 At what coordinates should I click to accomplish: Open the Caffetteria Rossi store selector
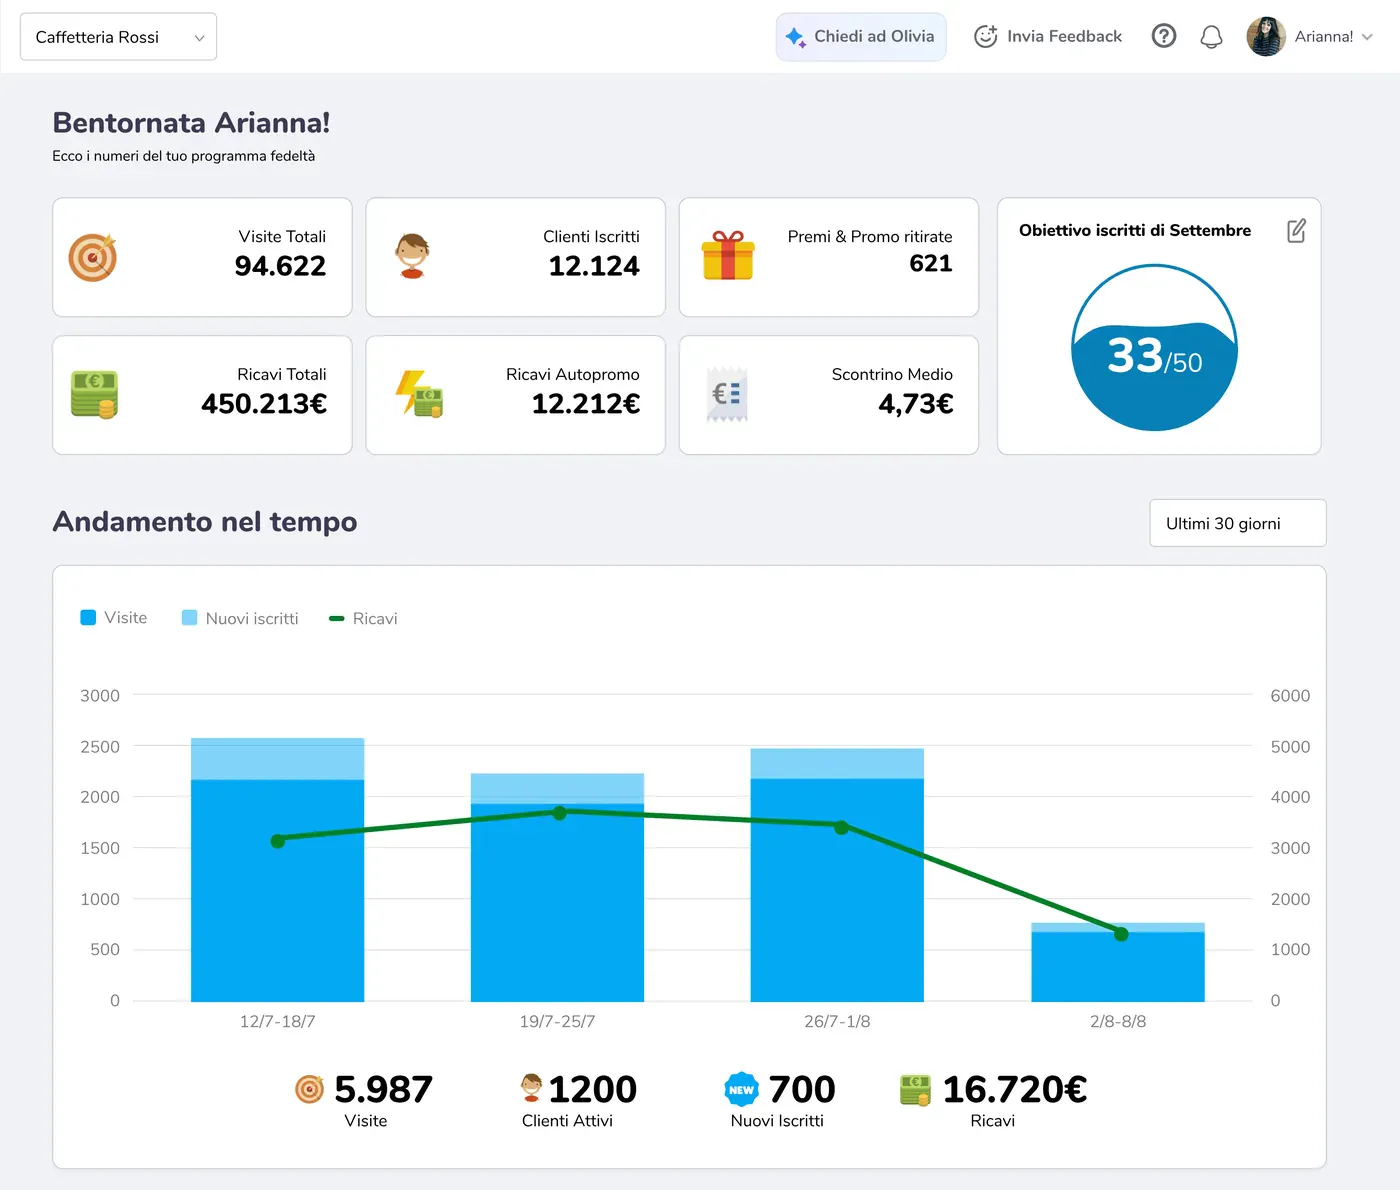[118, 37]
